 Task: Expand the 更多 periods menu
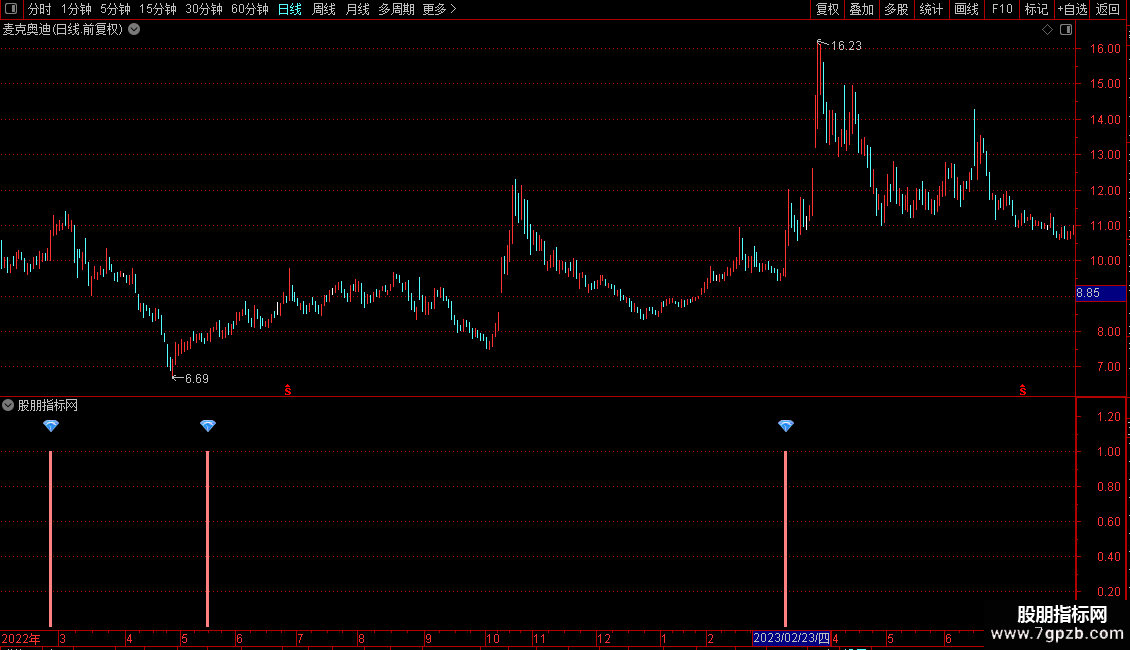point(440,9)
